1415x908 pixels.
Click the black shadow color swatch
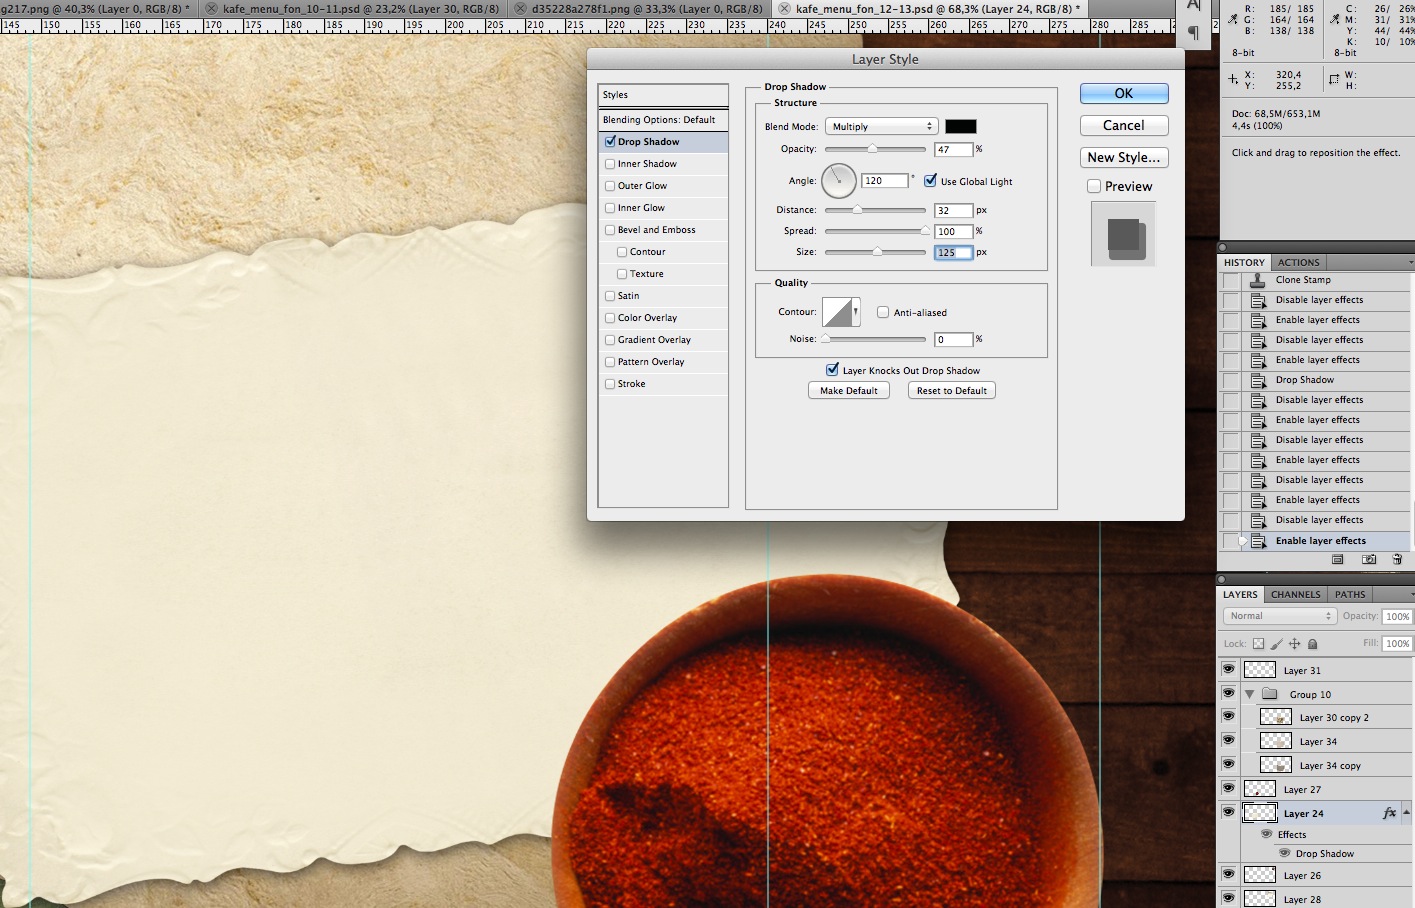click(961, 126)
